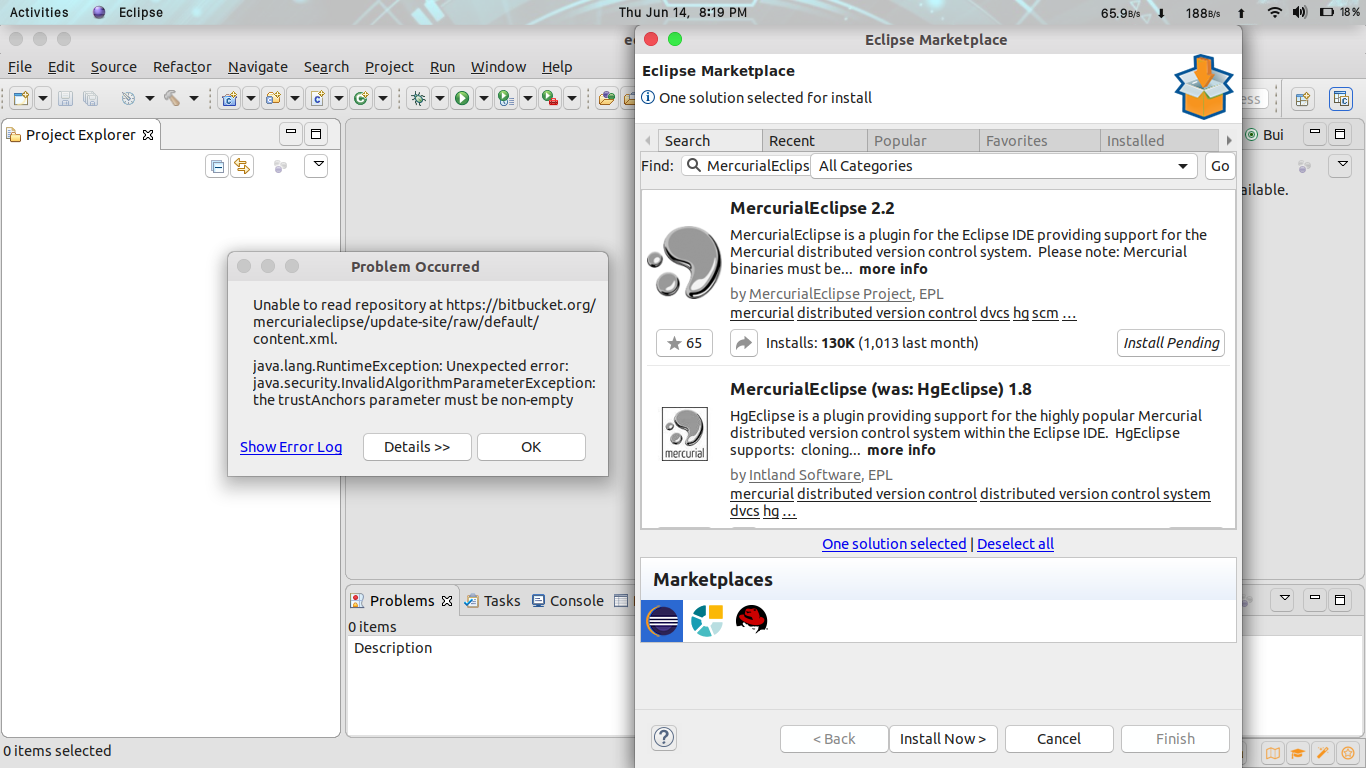This screenshot has width=1366, height=768.
Task: Select the C/C++ perspective icon
Action: (x=1341, y=99)
